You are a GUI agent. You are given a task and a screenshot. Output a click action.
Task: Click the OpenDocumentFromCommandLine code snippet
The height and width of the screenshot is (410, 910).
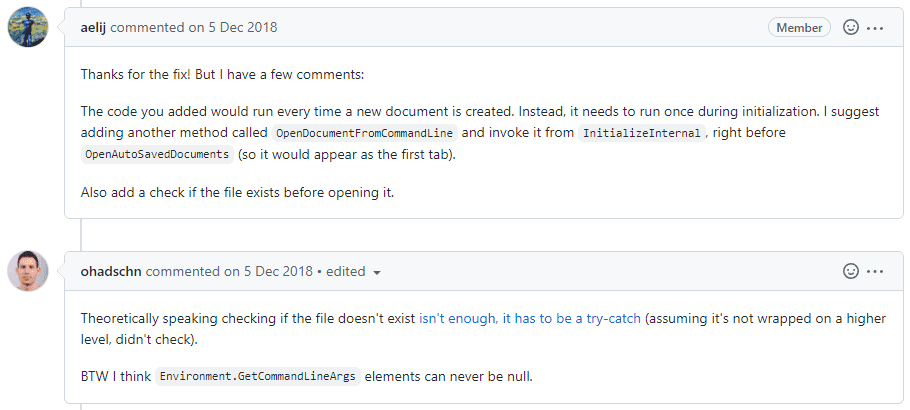[364, 133]
